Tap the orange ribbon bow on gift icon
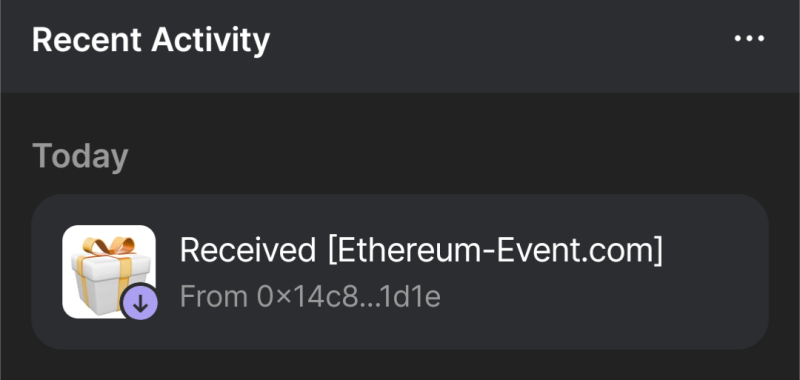The width and height of the screenshot is (800, 380). pyautogui.click(x=109, y=245)
